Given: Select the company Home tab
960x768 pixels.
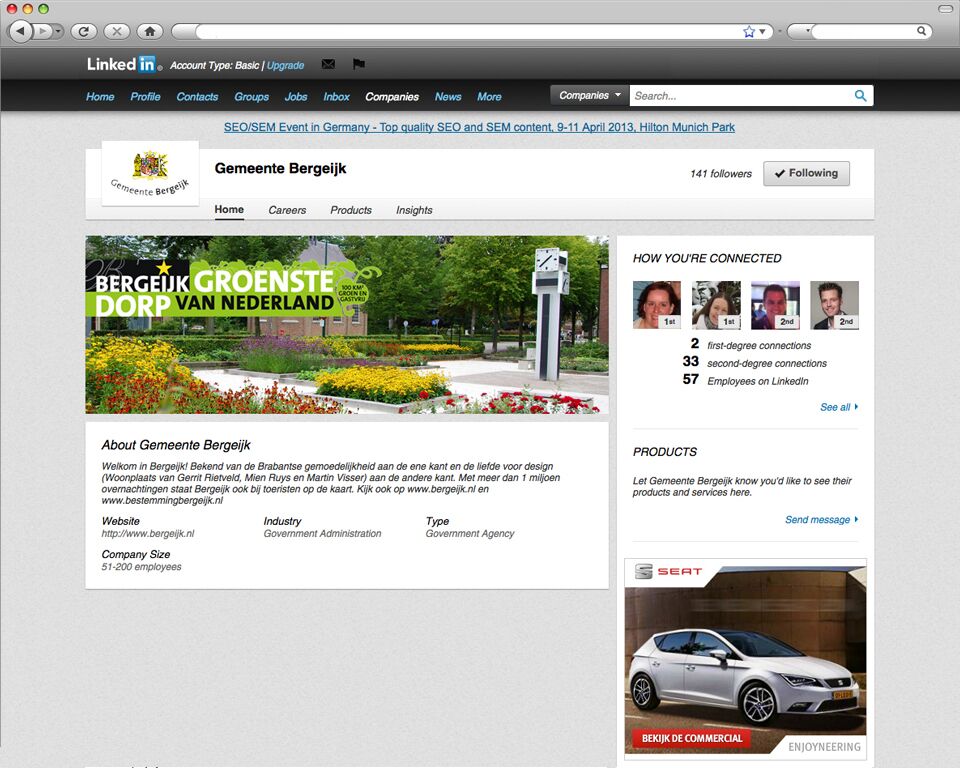Looking at the screenshot, I should (229, 209).
